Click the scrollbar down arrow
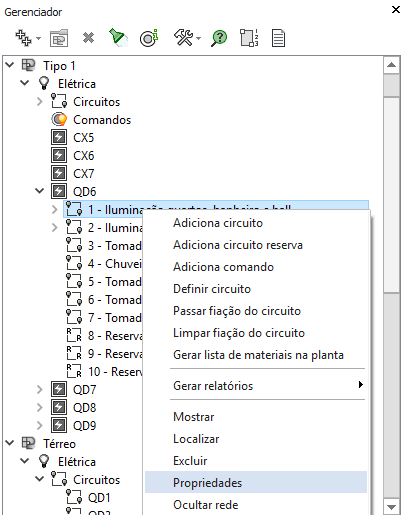 (x=391, y=507)
